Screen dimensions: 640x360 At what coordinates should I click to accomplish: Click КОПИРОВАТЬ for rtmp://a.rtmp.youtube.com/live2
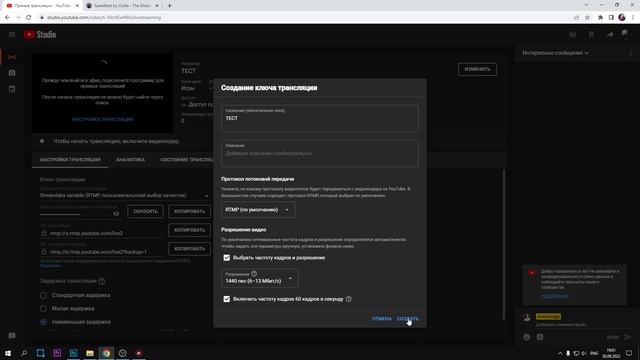coord(189,230)
